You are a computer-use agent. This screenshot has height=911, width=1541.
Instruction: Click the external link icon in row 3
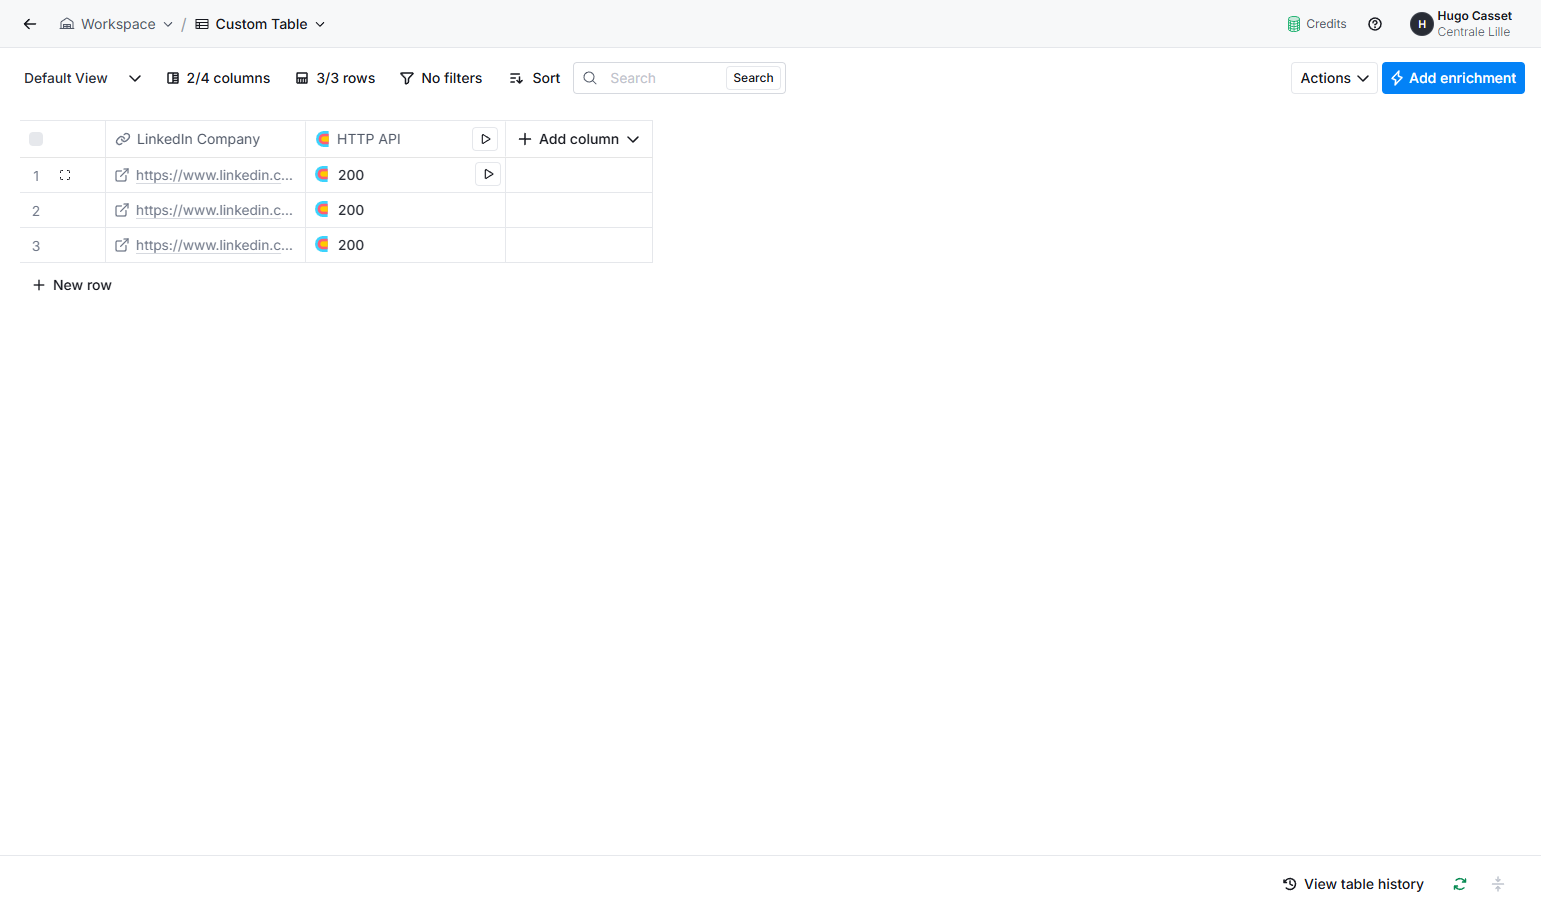click(x=122, y=245)
